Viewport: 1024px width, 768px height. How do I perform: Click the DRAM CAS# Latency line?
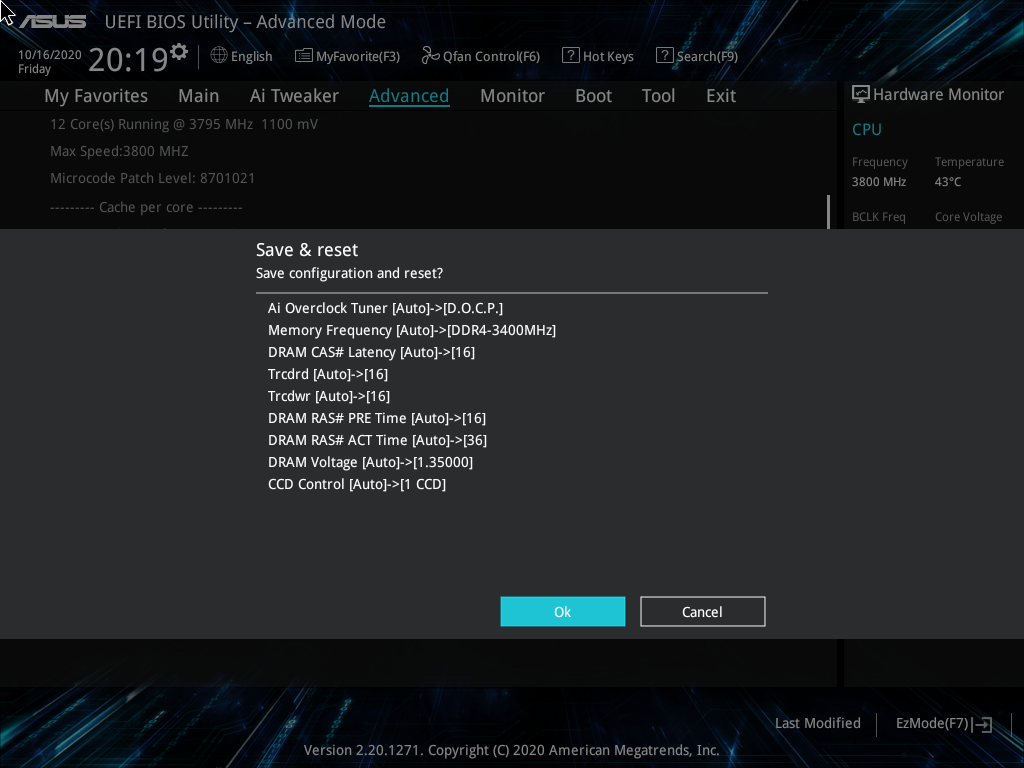[x=372, y=352]
